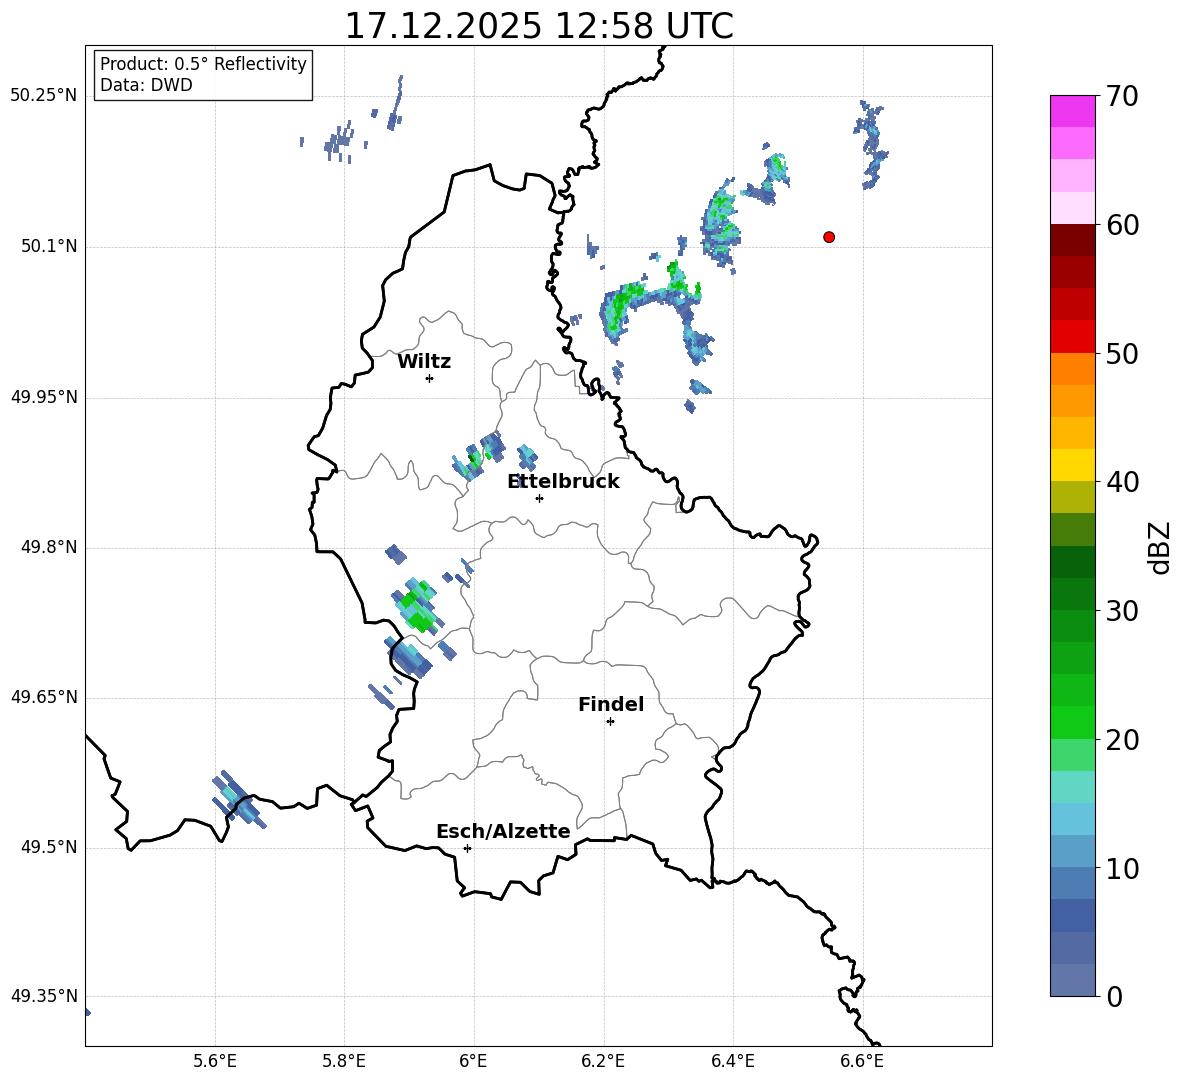Click the 50.1°N latitude tick label
The width and height of the screenshot is (1184, 1081).
click(49, 247)
